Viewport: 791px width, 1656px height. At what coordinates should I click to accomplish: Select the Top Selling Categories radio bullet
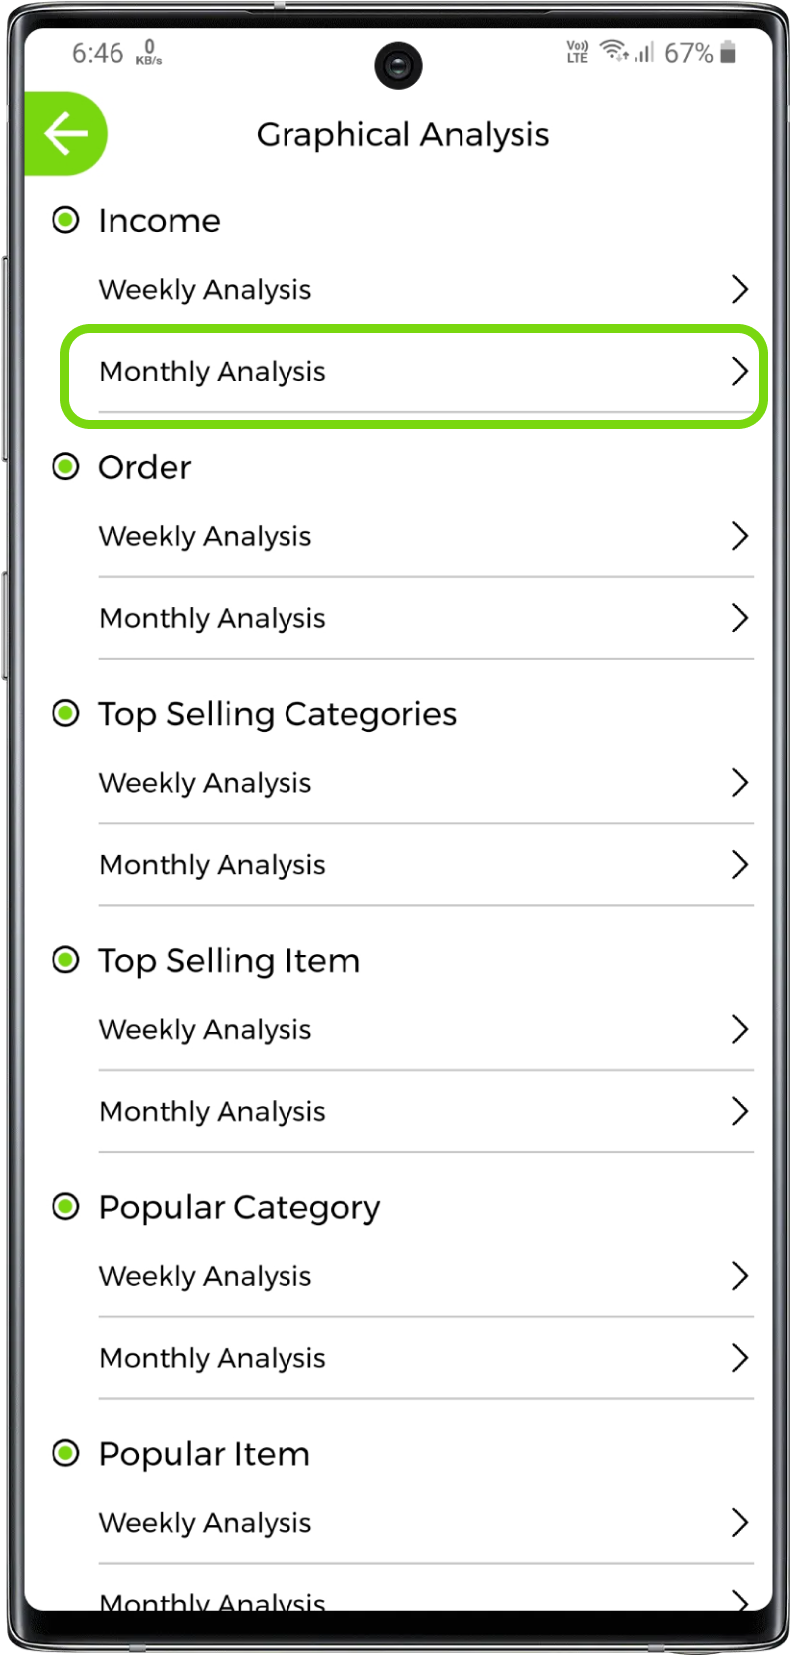tap(66, 713)
